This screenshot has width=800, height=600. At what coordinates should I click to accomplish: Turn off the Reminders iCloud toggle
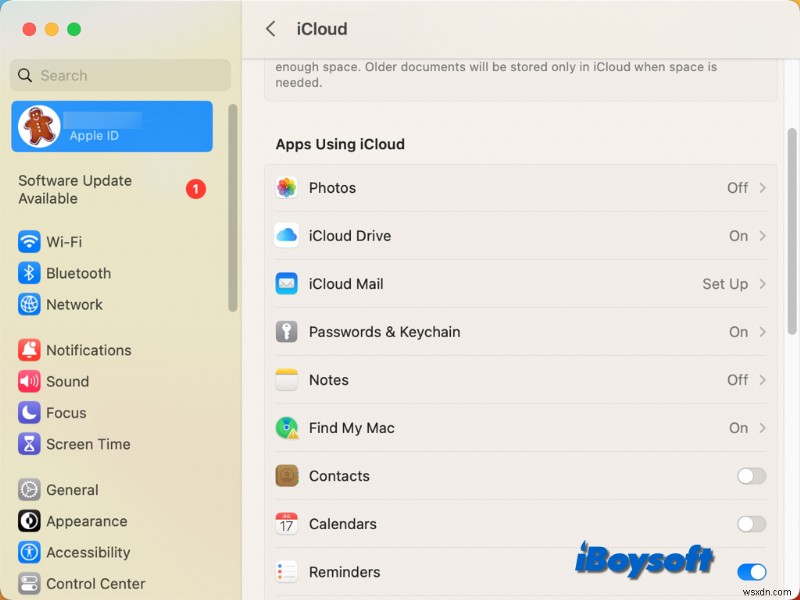[x=751, y=572]
